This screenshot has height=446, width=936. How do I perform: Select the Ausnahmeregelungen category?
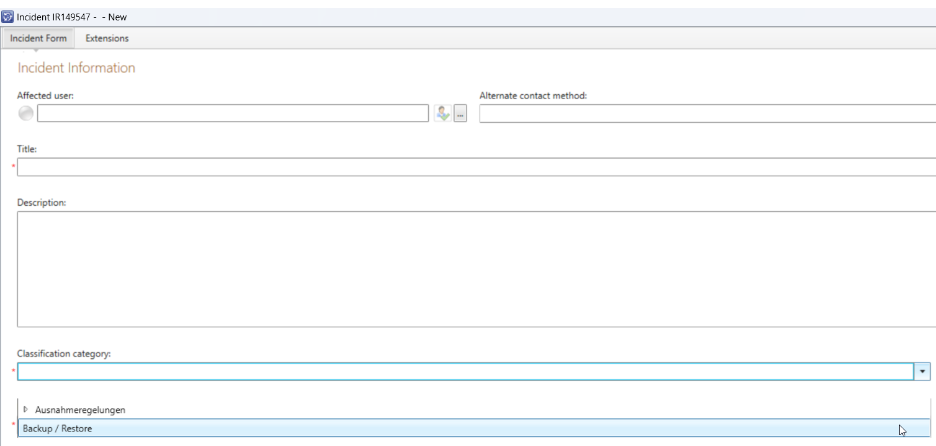[x=80, y=410]
